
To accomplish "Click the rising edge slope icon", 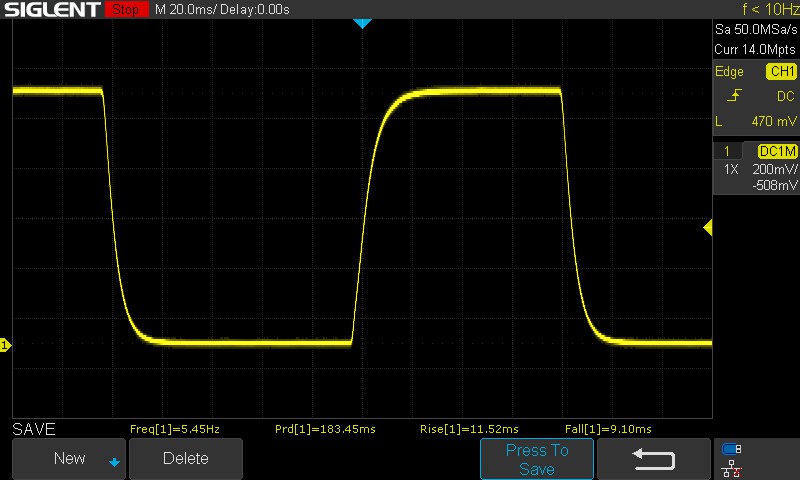I will click(735, 95).
